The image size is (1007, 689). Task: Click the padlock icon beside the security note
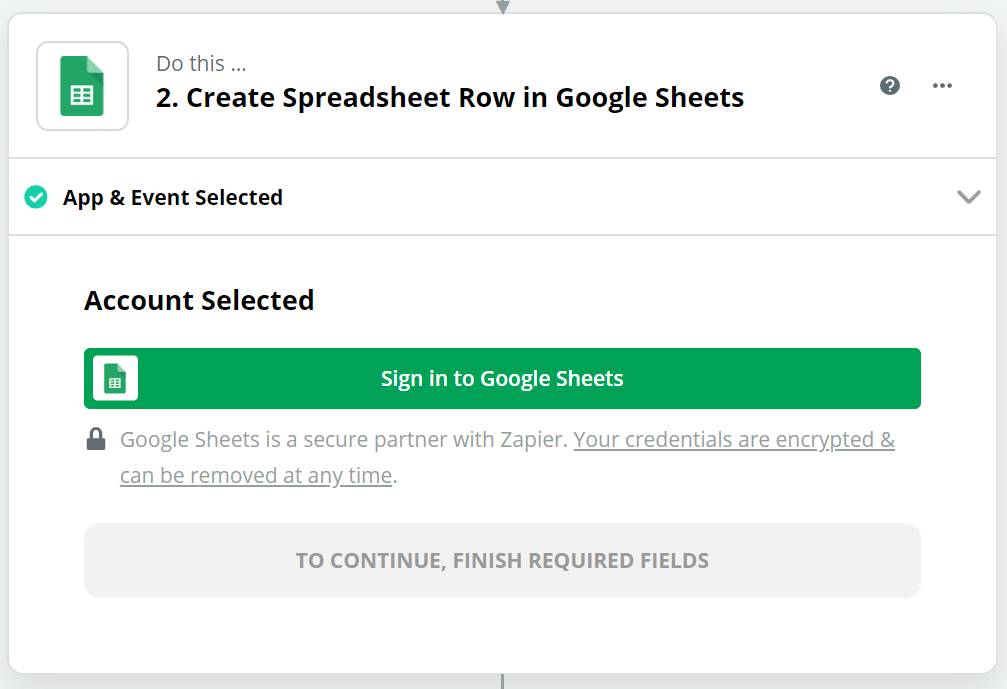point(96,439)
